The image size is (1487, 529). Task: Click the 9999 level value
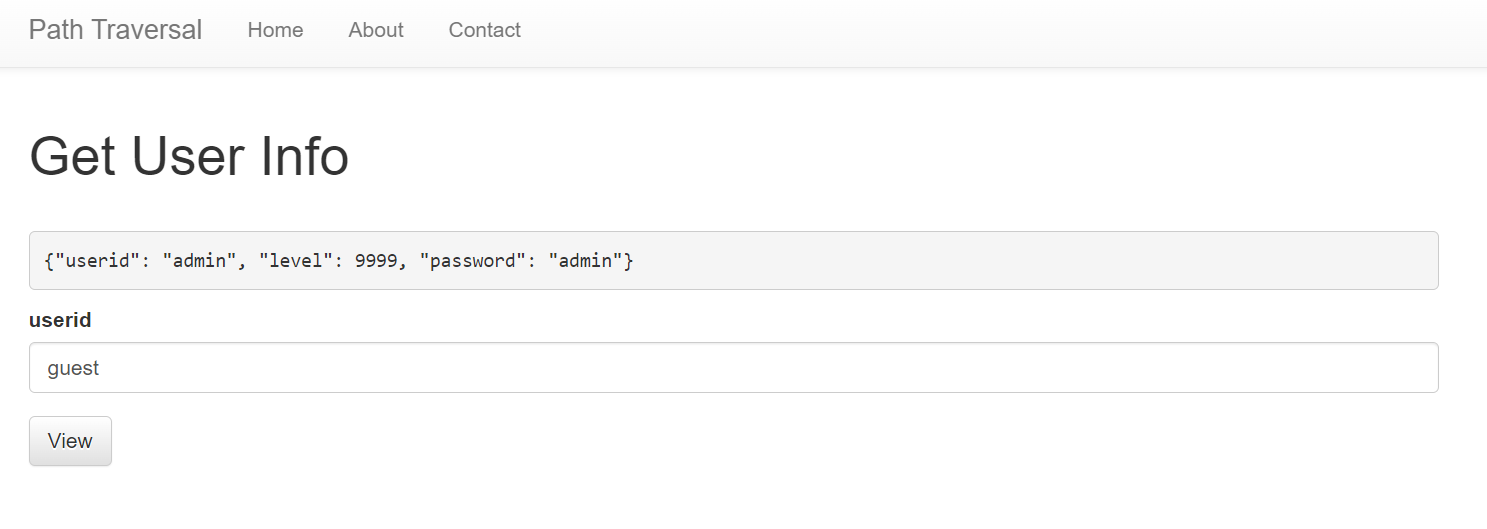click(376, 261)
